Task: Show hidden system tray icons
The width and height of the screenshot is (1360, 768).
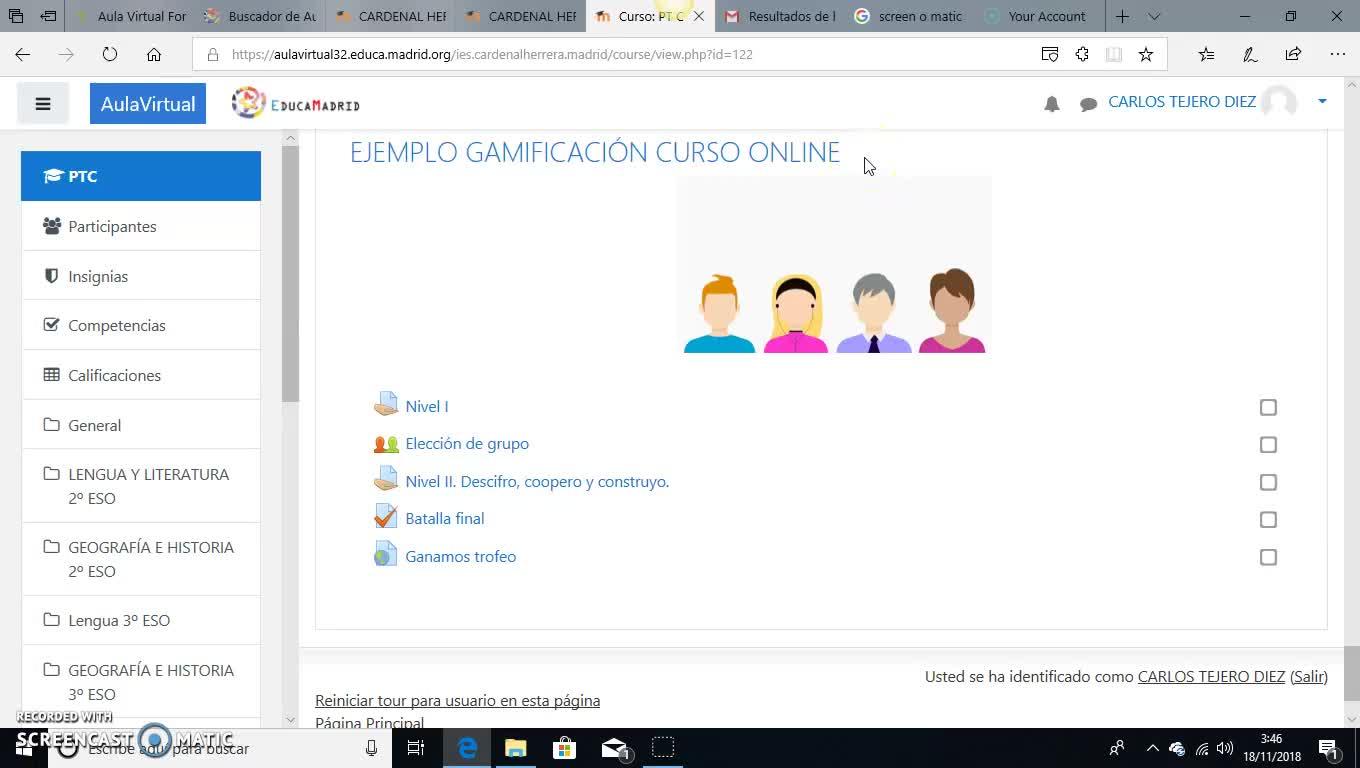Action: point(1152,748)
